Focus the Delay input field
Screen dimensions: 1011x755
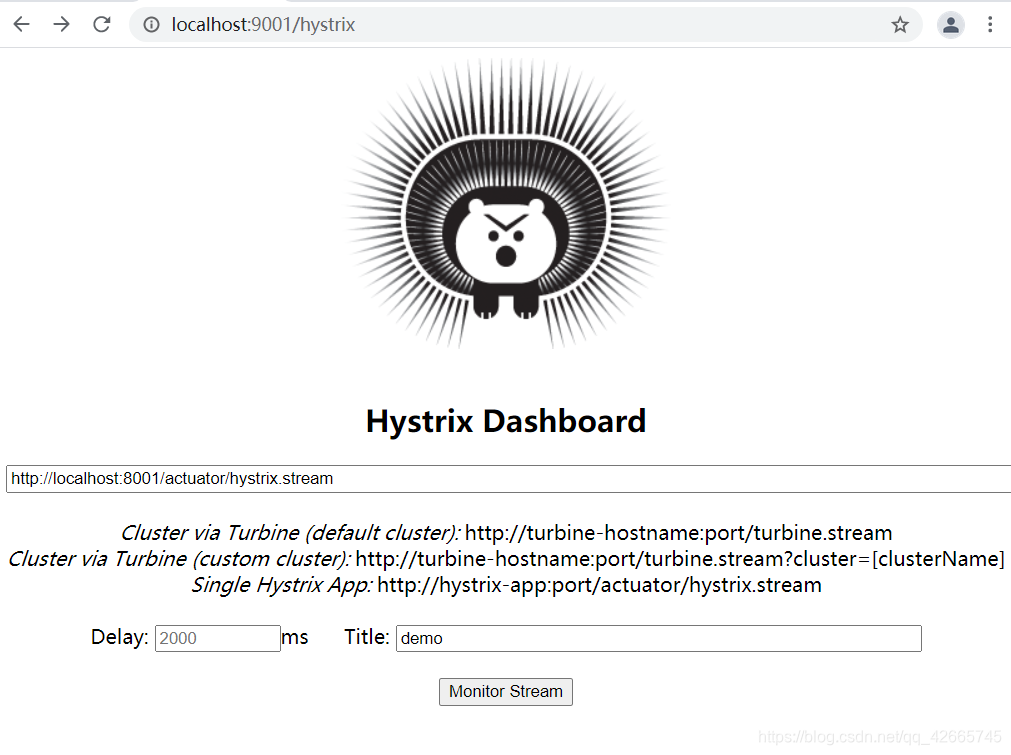(218, 638)
